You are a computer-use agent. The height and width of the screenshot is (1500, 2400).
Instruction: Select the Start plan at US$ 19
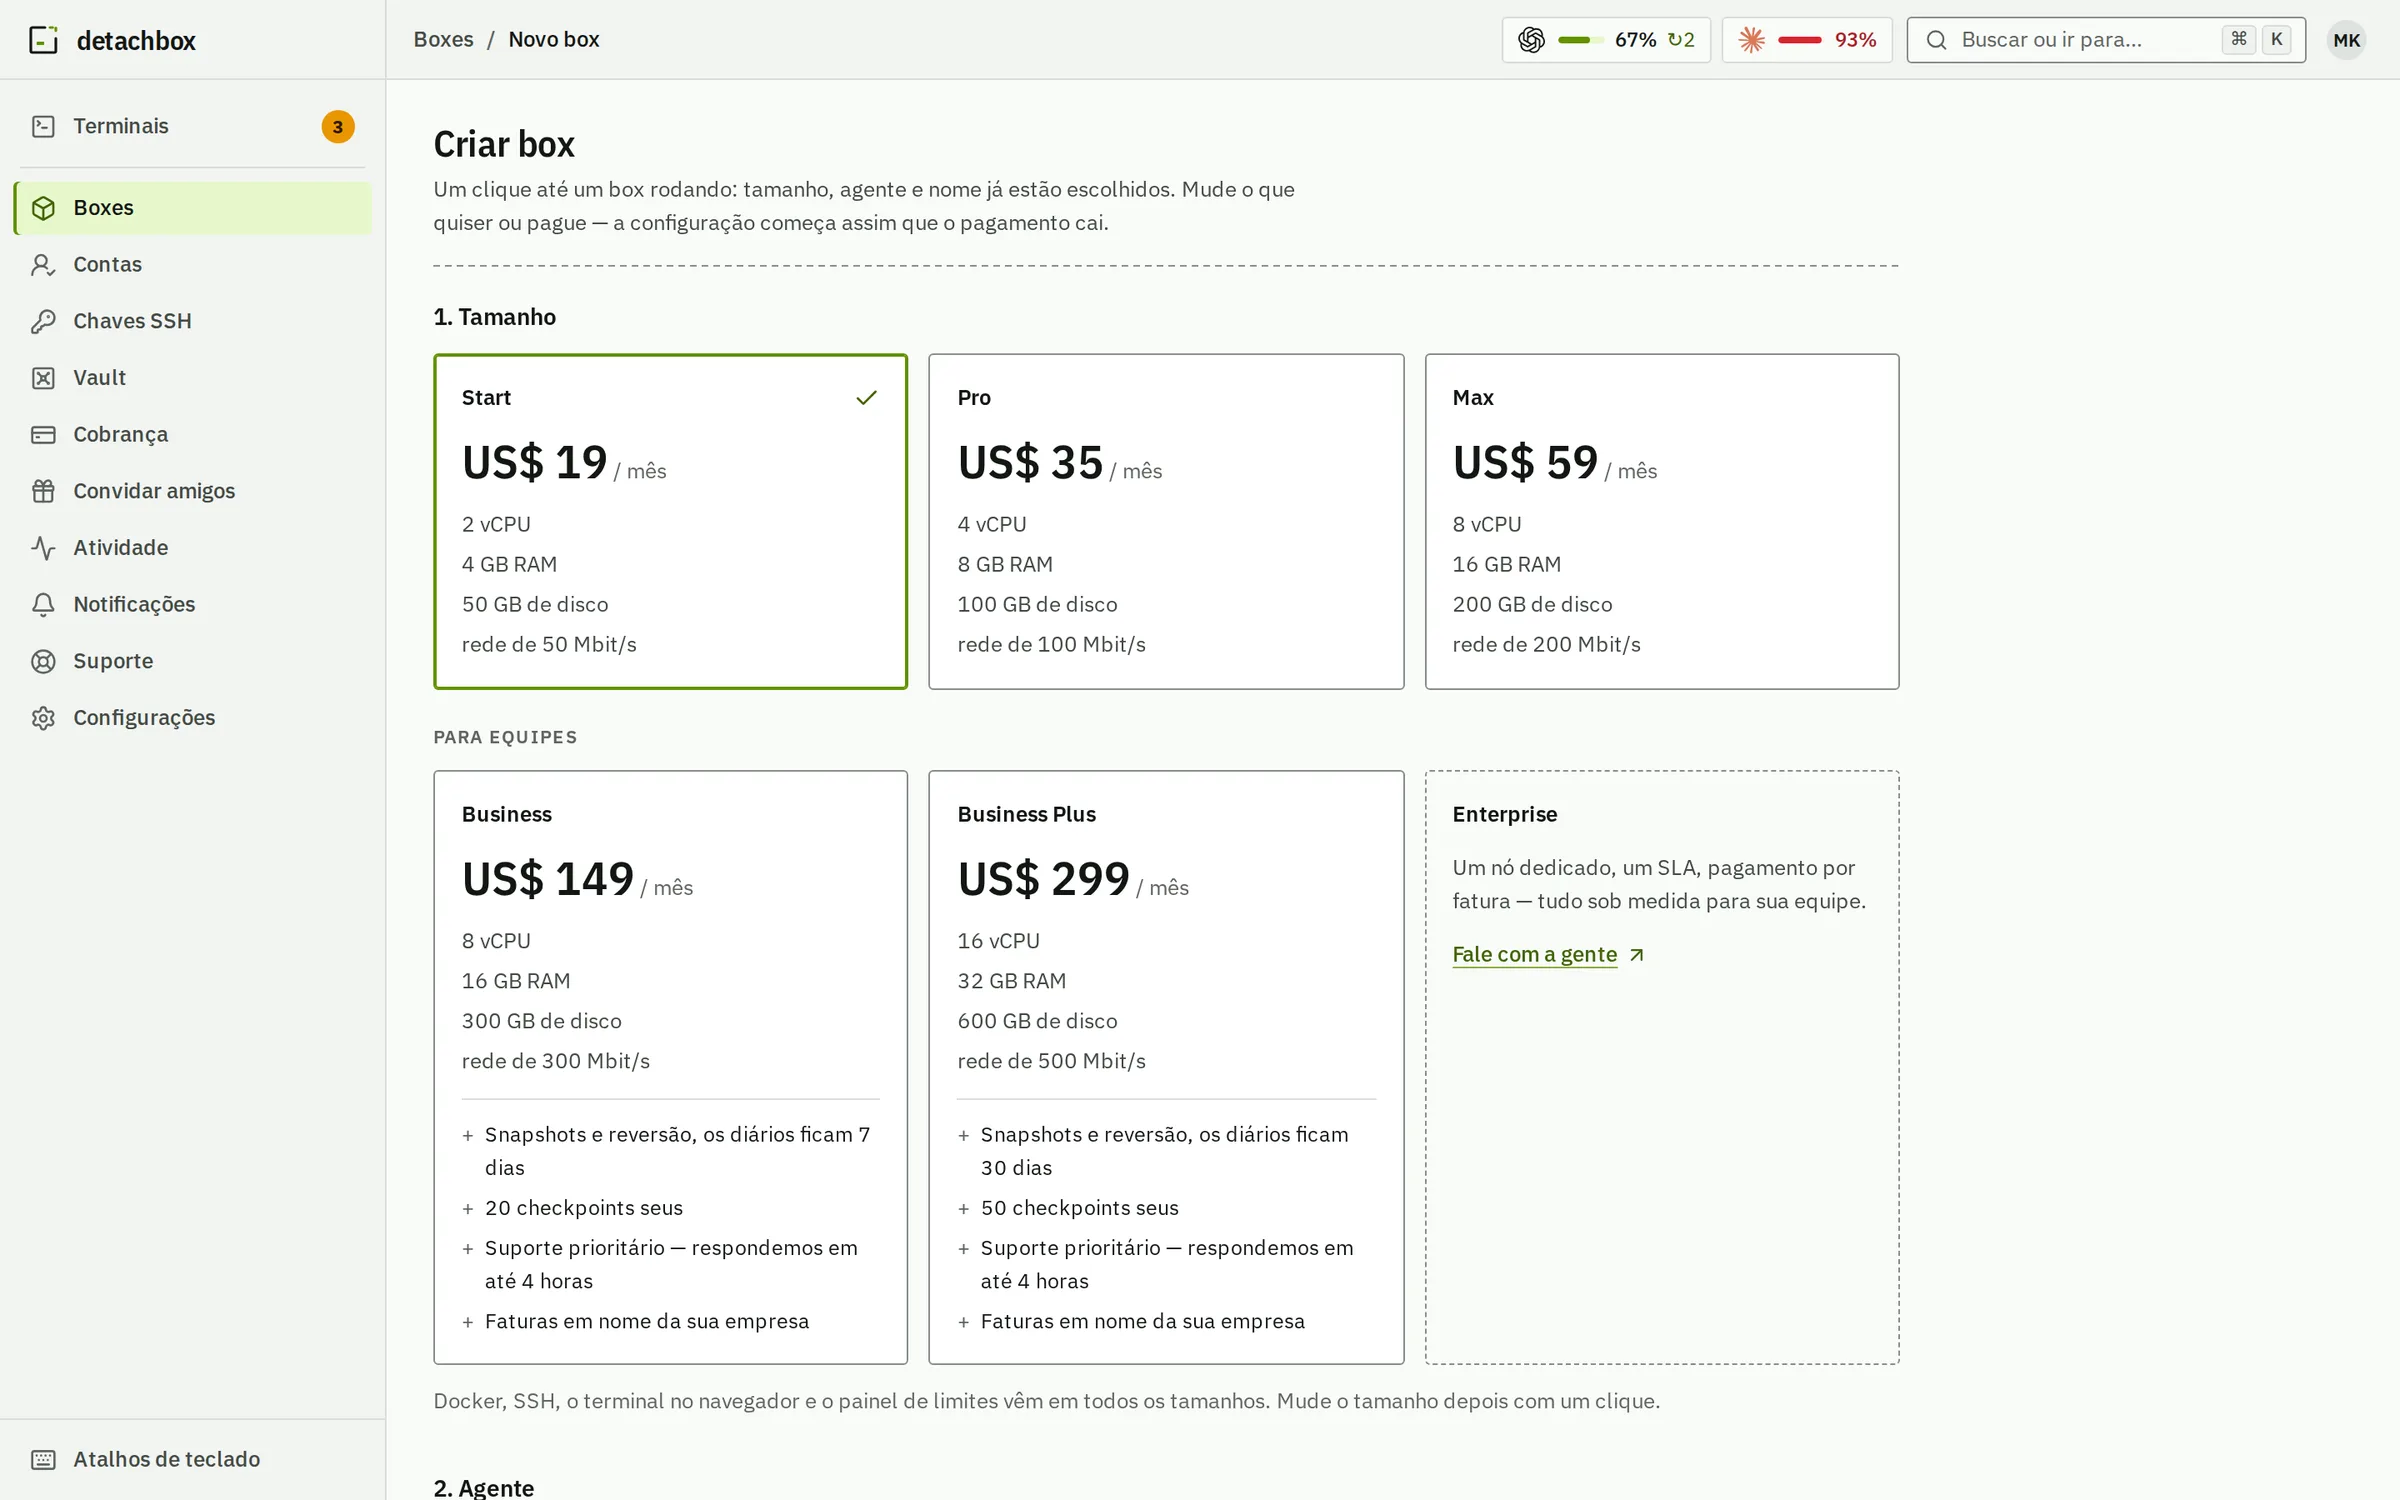[670, 521]
